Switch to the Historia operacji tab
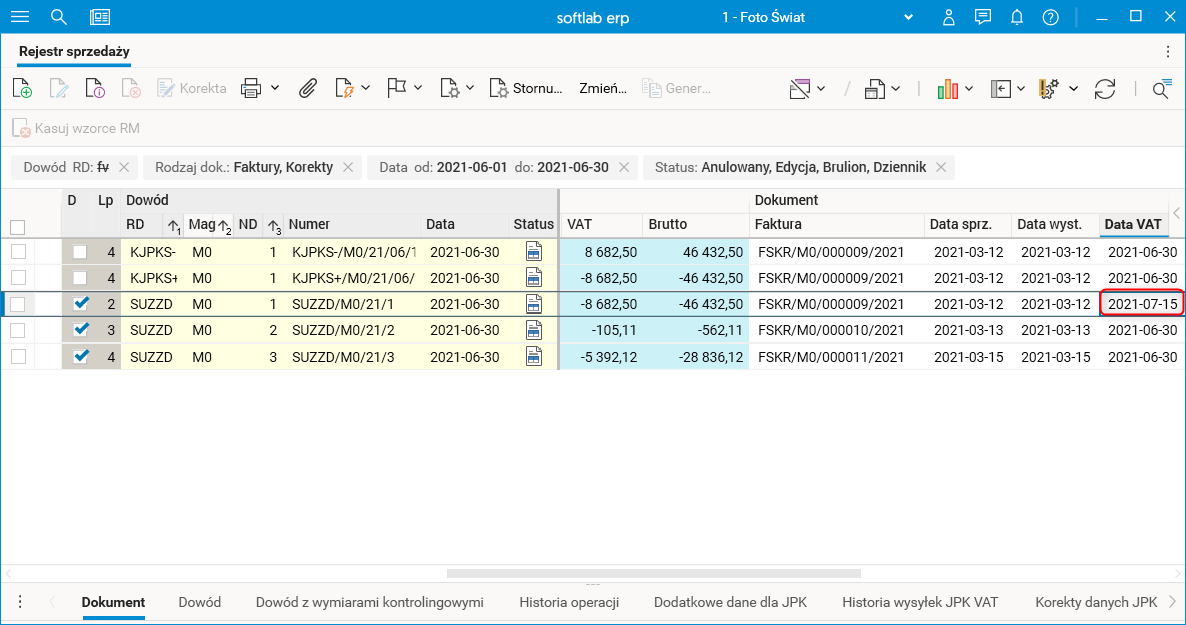1186x625 pixels. [x=569, y=602]
